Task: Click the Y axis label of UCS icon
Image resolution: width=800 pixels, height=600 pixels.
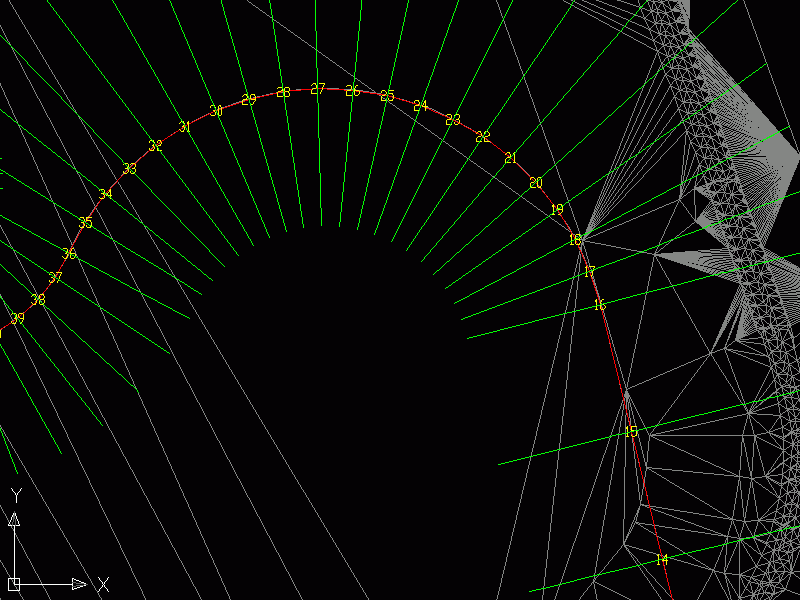Action: pyautogui.click(x=16, y=495)
